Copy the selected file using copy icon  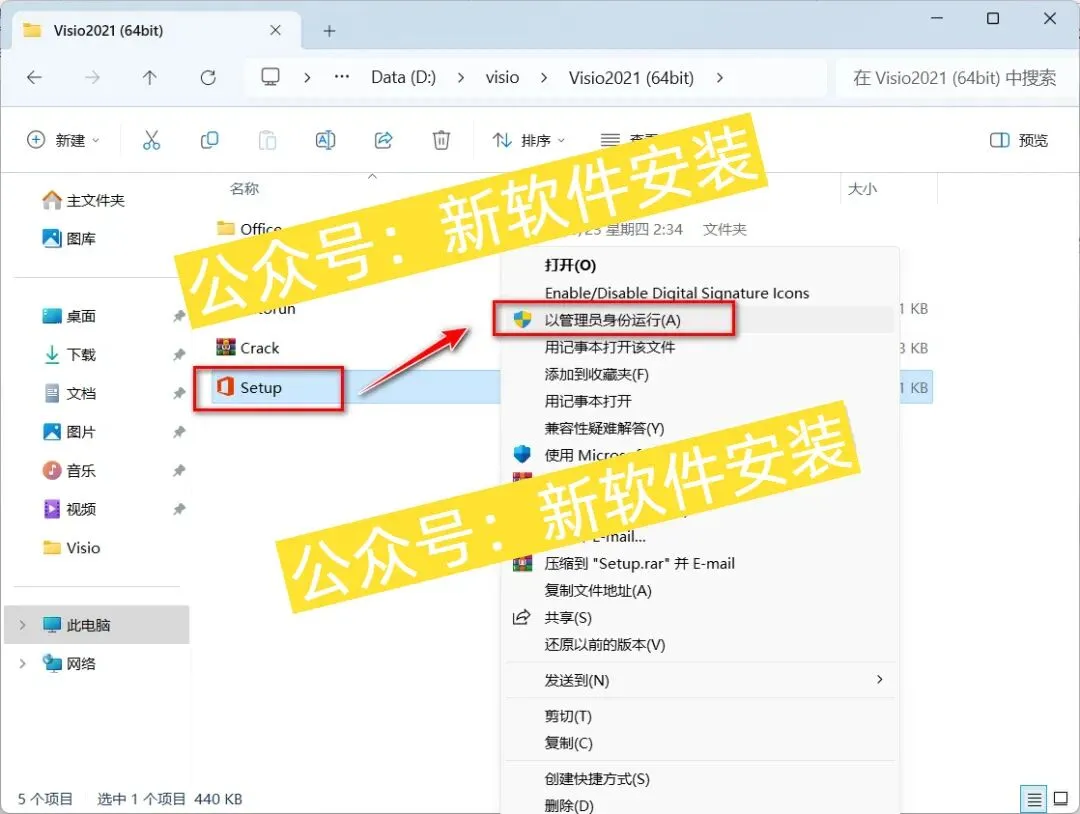(209, 140)
